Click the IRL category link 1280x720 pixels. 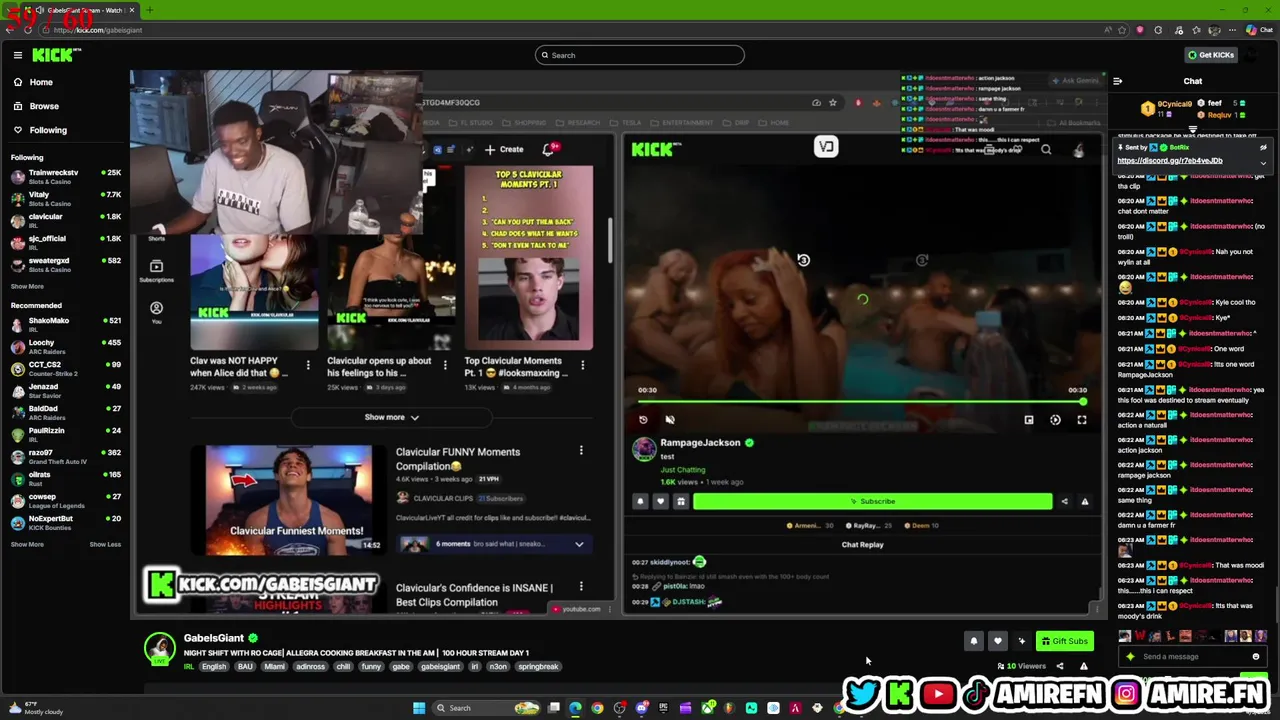pyautogui.click(x=188, y=666)
